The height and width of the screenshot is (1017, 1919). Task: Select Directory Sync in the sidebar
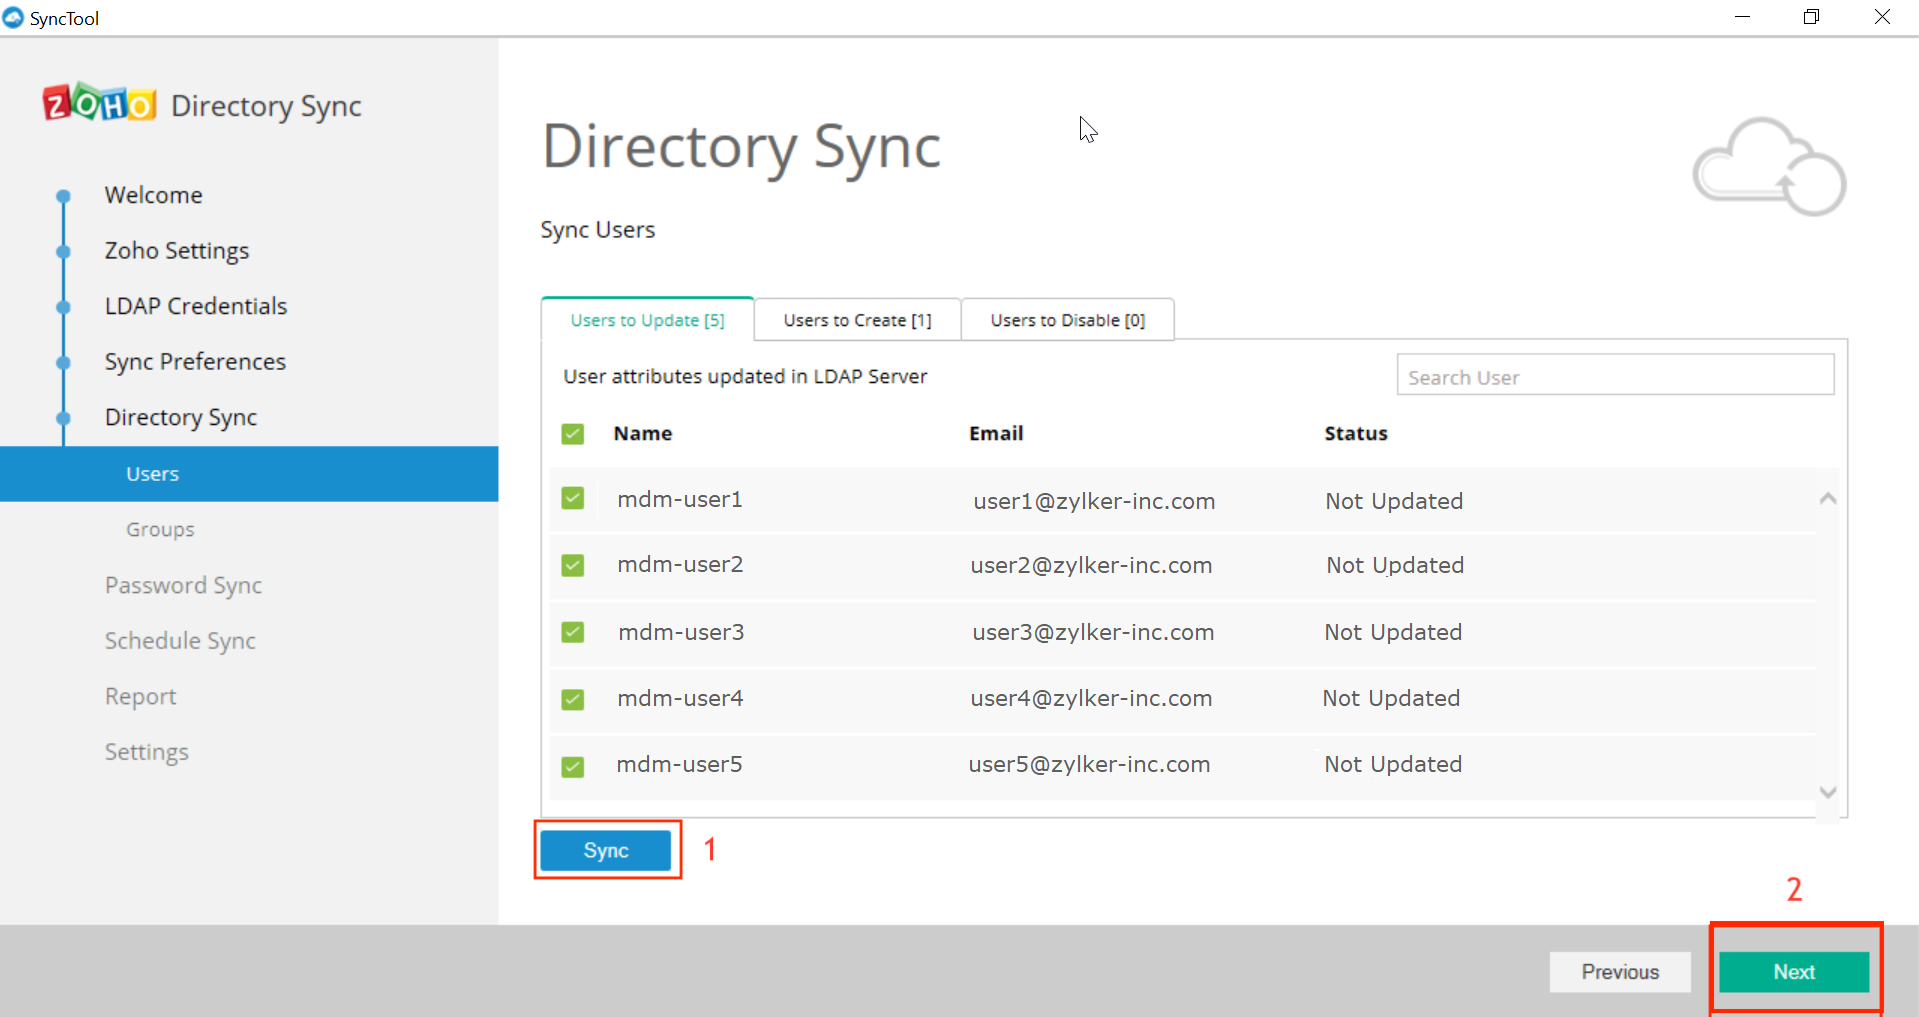[181, 418]
